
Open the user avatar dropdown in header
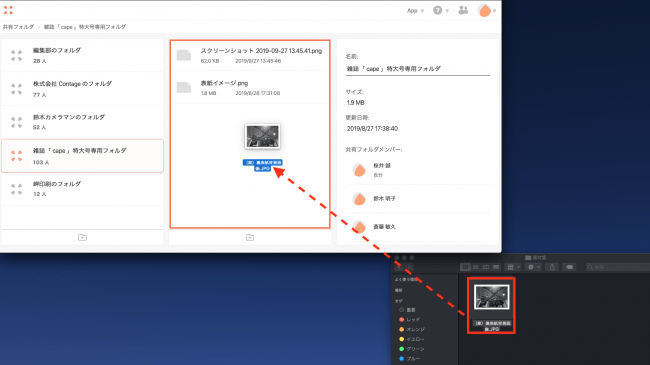486,10
